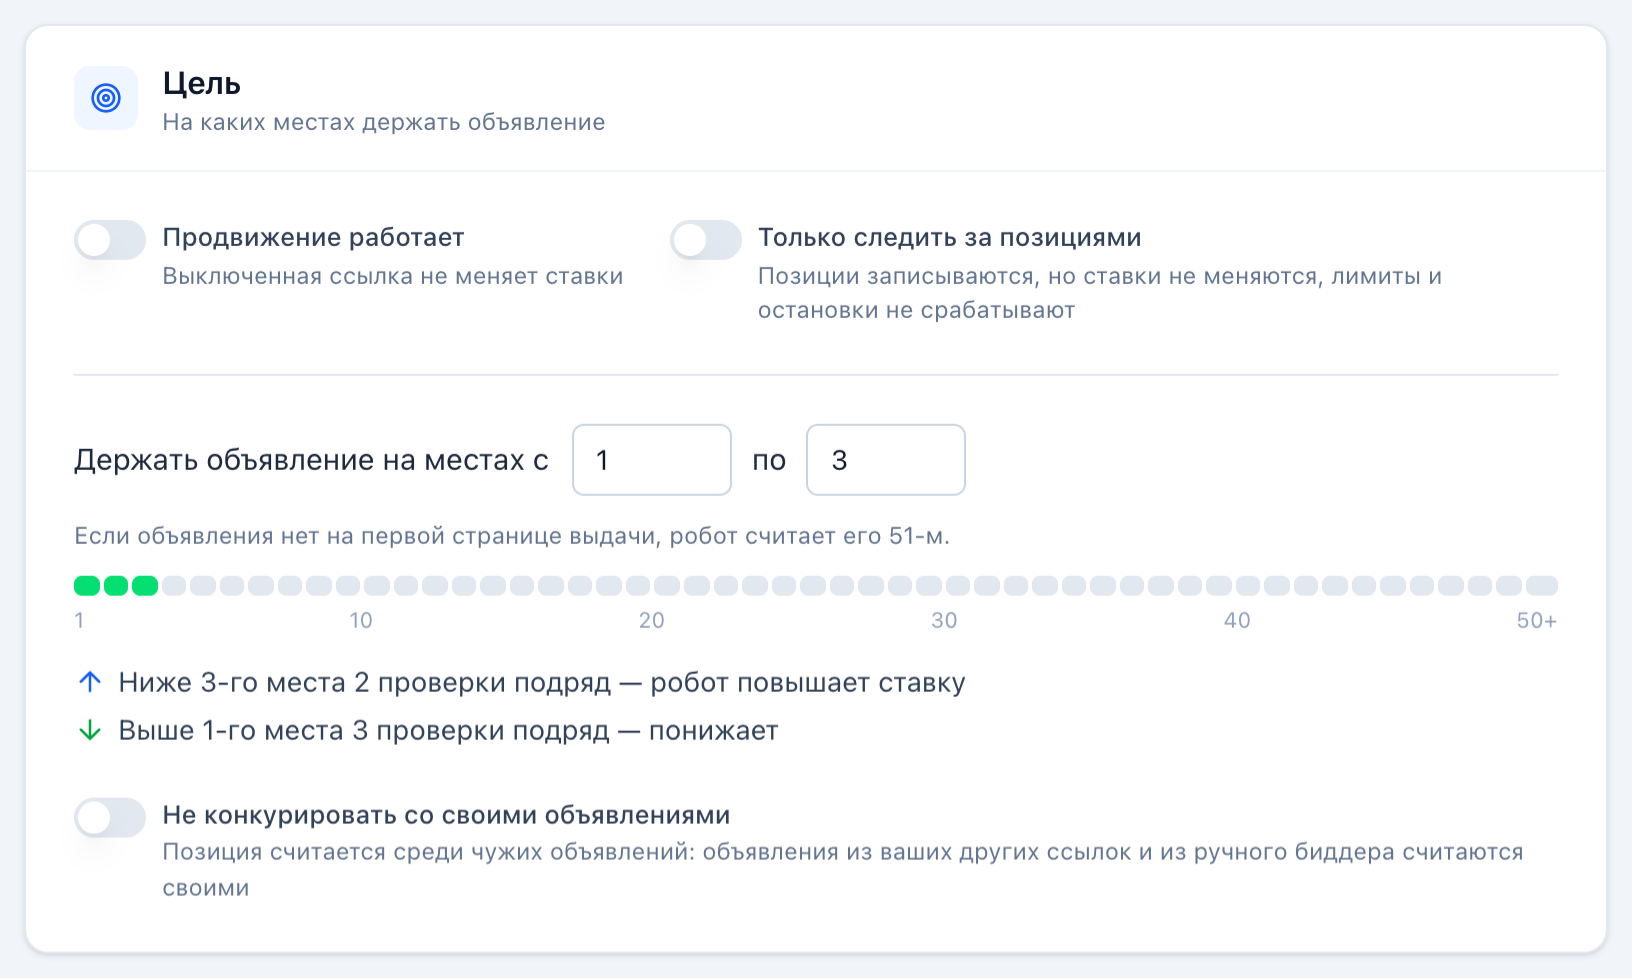The image size is (1632, 978).
Task: Click subtitle На каких местах держать объявление
Action: pos(384,122)
